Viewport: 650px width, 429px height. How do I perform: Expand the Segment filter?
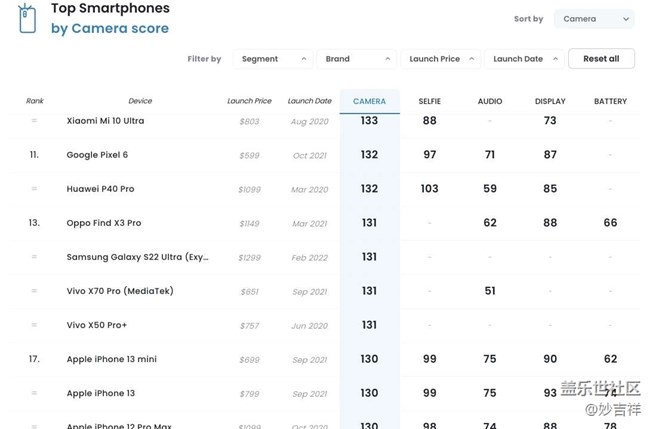[272, 59]
